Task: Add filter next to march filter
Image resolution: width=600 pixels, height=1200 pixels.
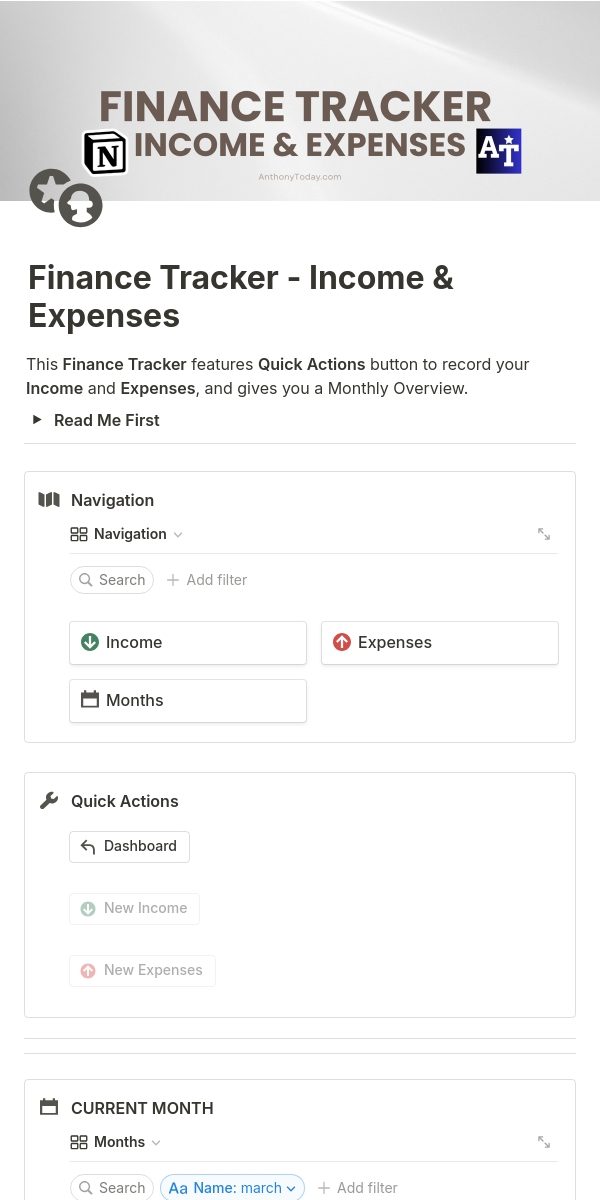Action: click(357, 1188)
